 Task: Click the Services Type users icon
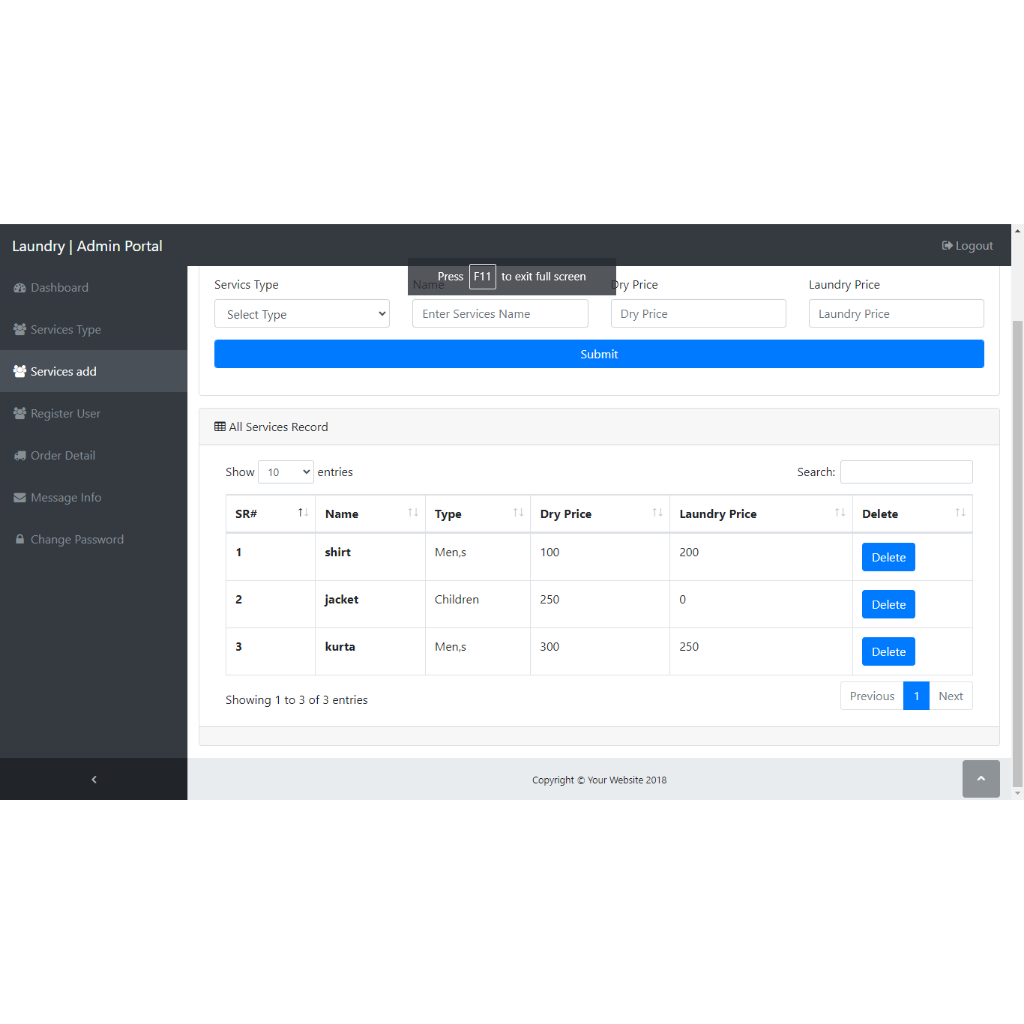tap(20, 330)
